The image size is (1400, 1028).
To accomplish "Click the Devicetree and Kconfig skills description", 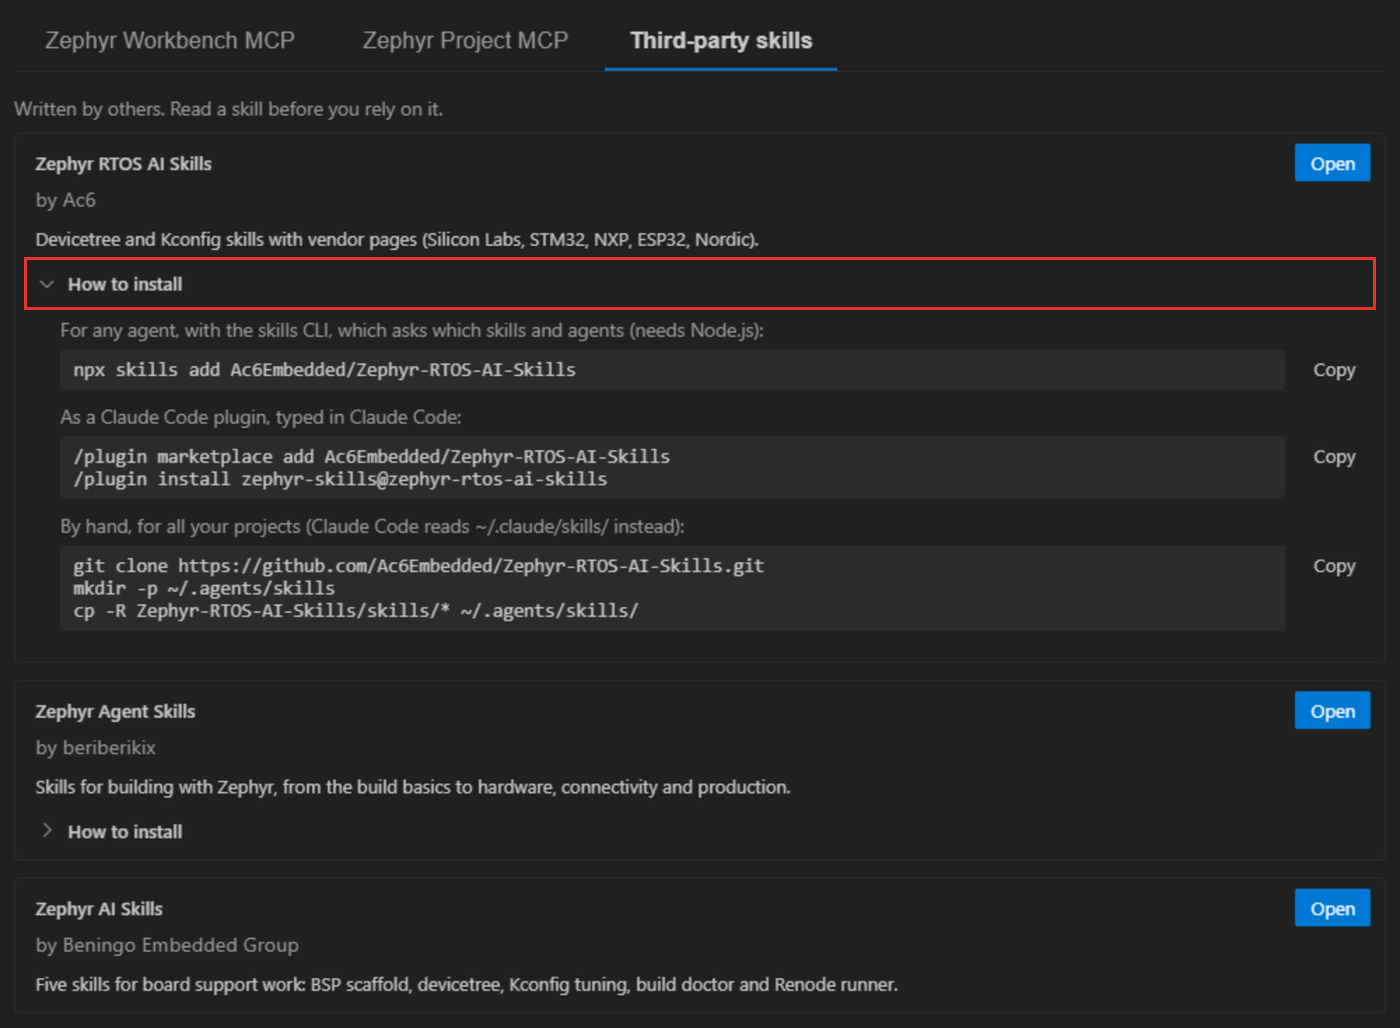I will [397, 239].
